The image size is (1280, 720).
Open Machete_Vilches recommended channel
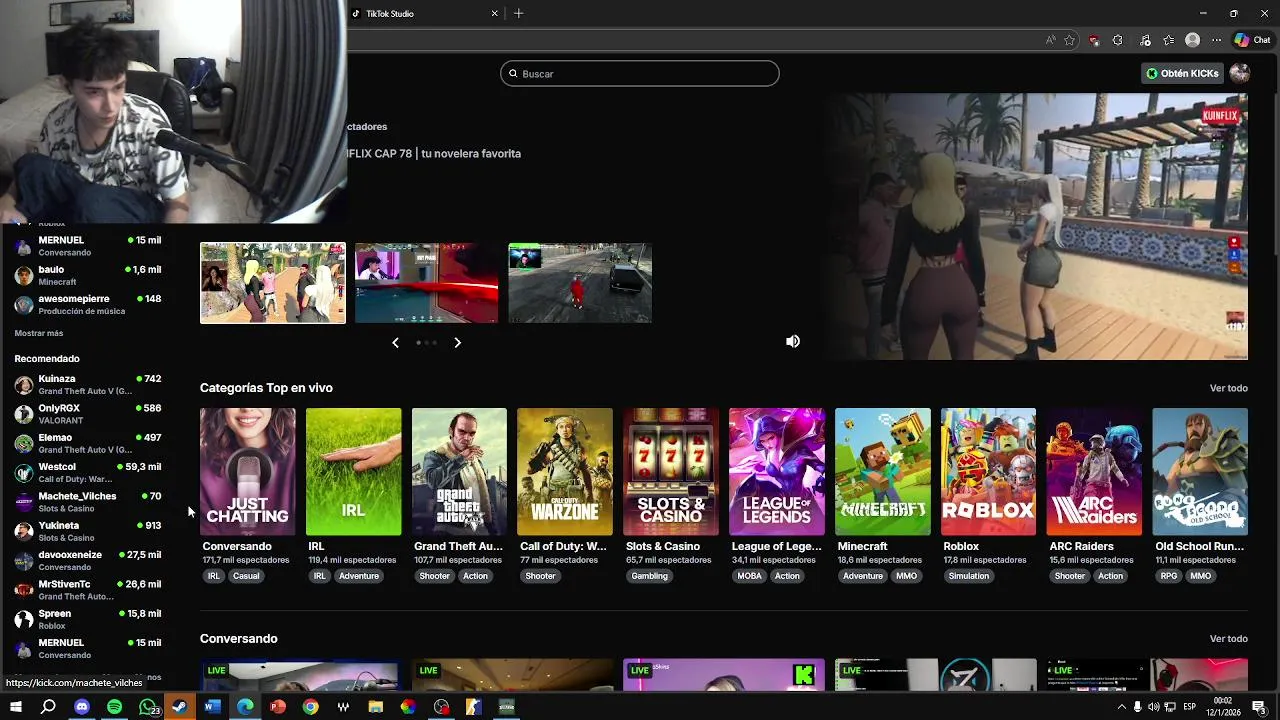(88, 502)
